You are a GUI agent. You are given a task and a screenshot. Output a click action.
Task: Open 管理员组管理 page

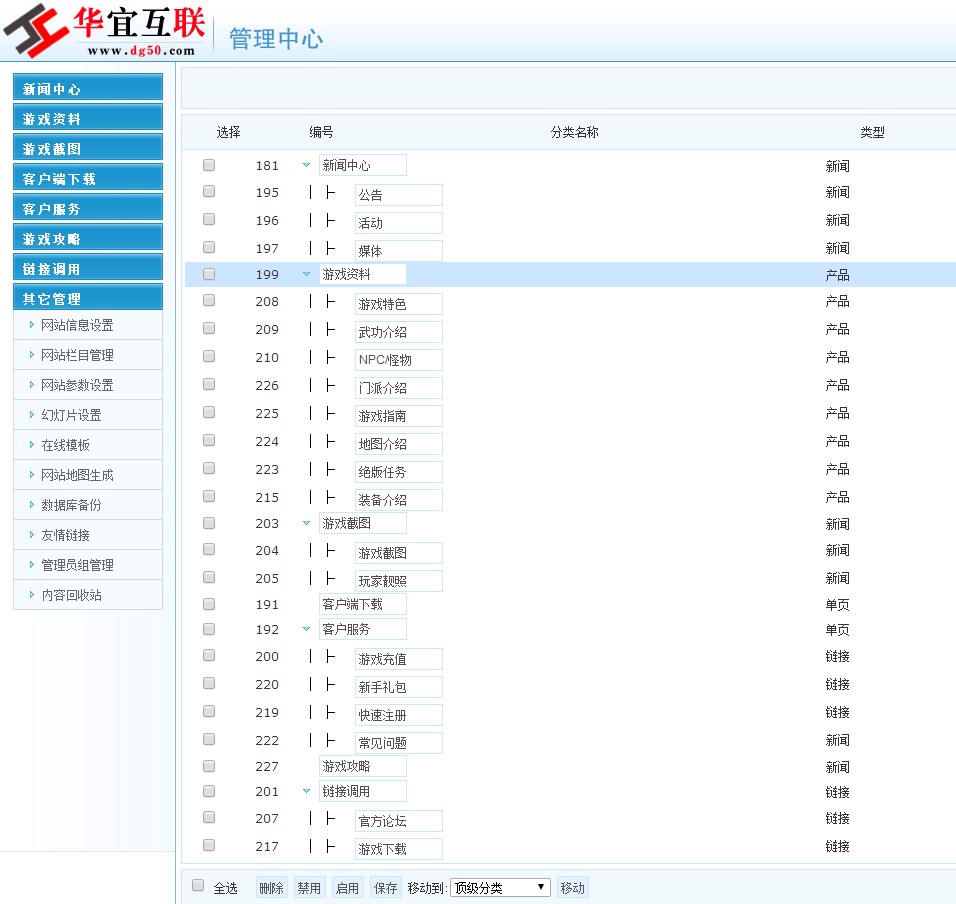coord(77,564)
